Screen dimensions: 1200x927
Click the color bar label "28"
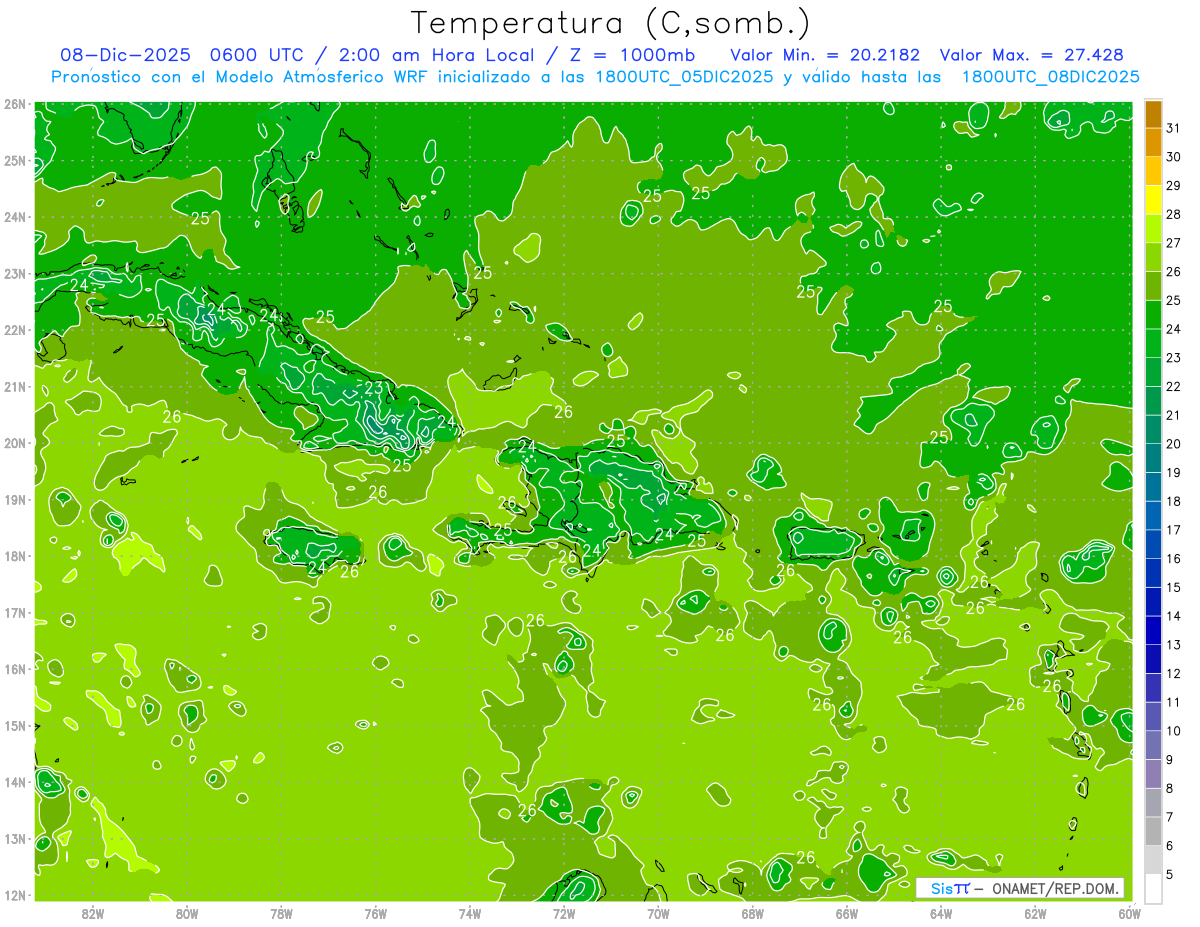click(x=1174, y=214)
